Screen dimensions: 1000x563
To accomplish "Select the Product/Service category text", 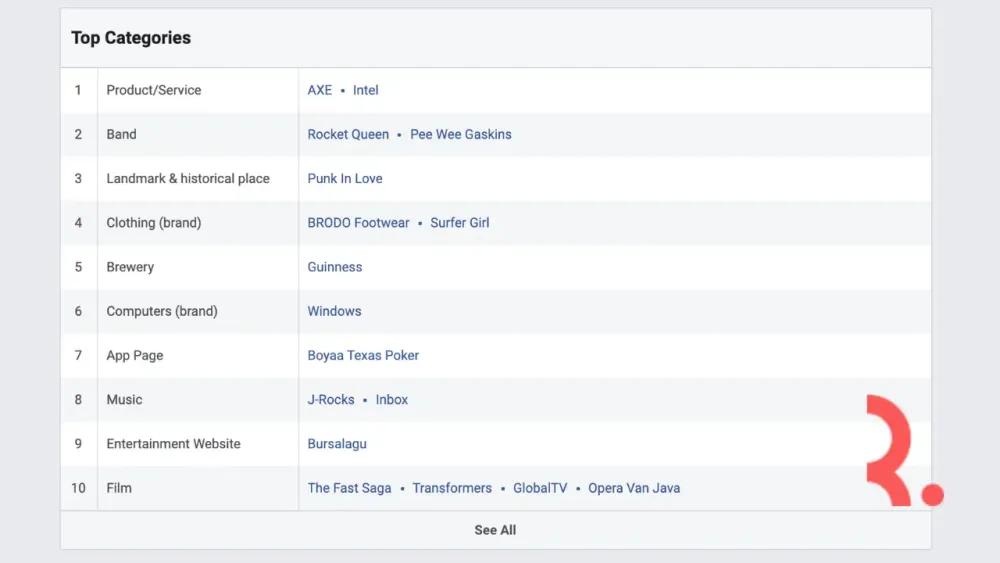I will tap(154, 90).
